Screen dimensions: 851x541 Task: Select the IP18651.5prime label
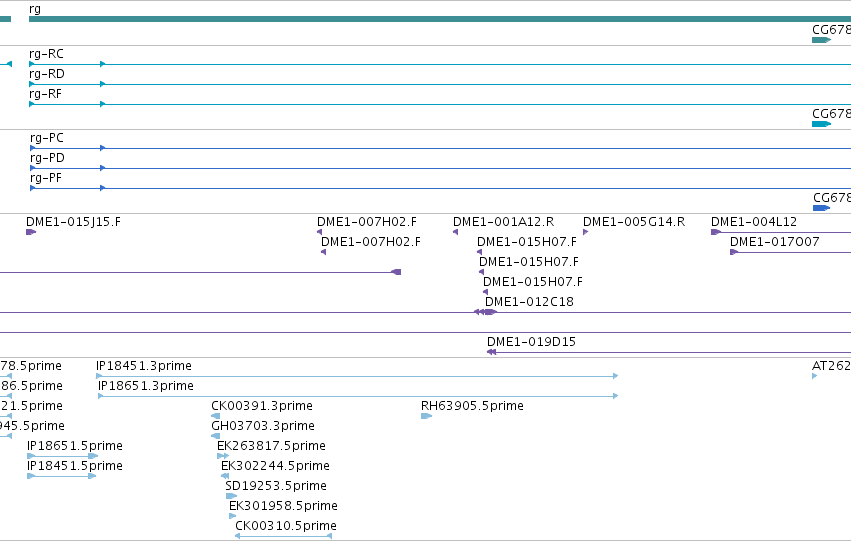coord(75,446)
